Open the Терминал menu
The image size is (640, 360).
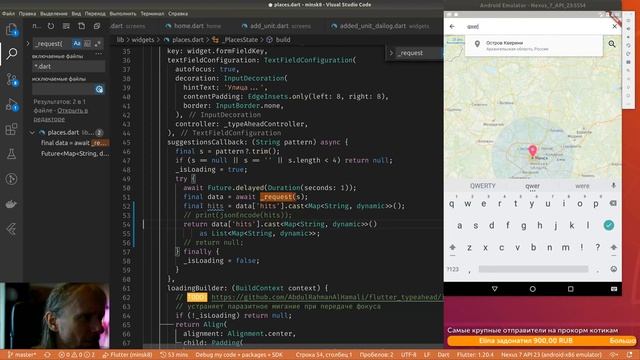click(152, 13)
